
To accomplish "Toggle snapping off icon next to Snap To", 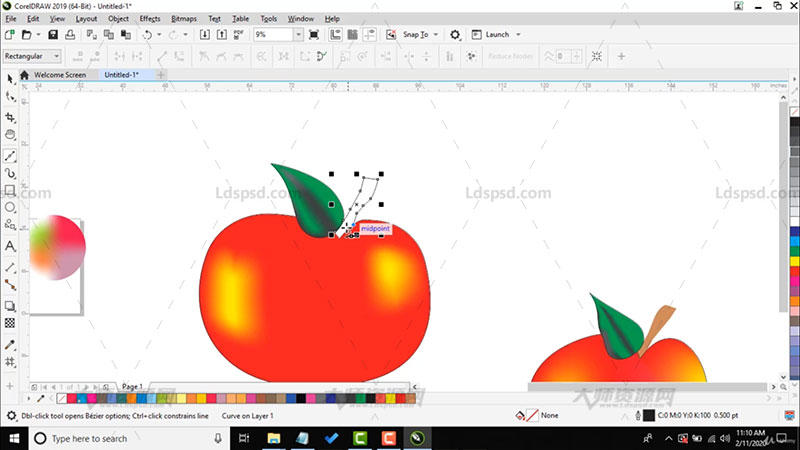I will click(x=391, y=35).
